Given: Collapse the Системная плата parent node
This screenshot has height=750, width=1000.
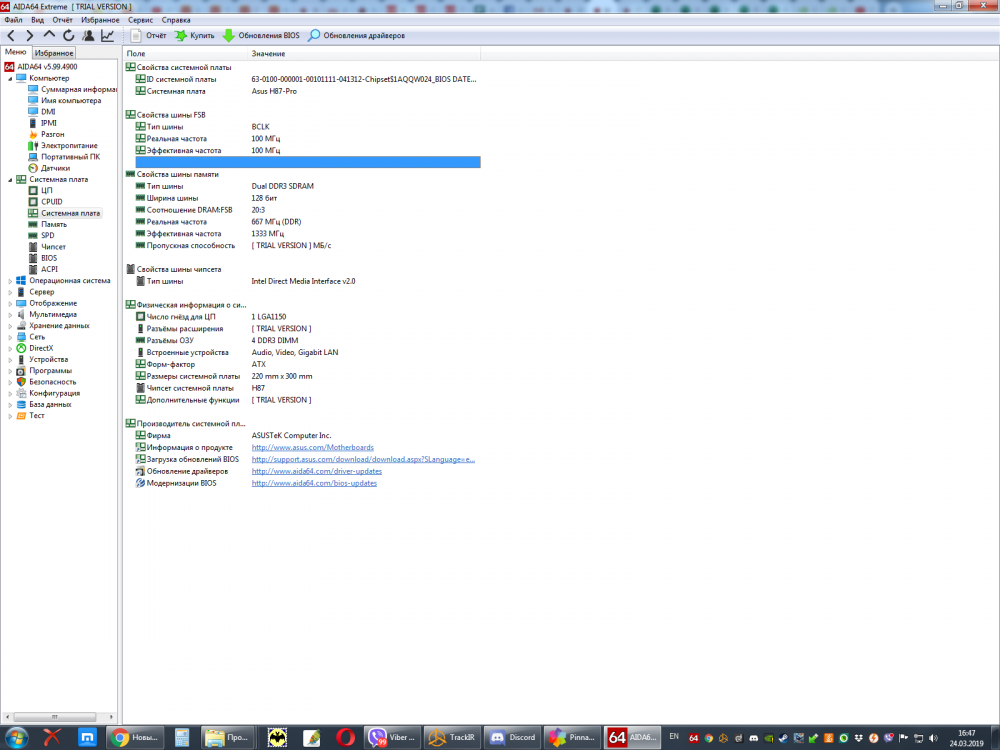Looking at the screenshot, I should click(10, 180).
